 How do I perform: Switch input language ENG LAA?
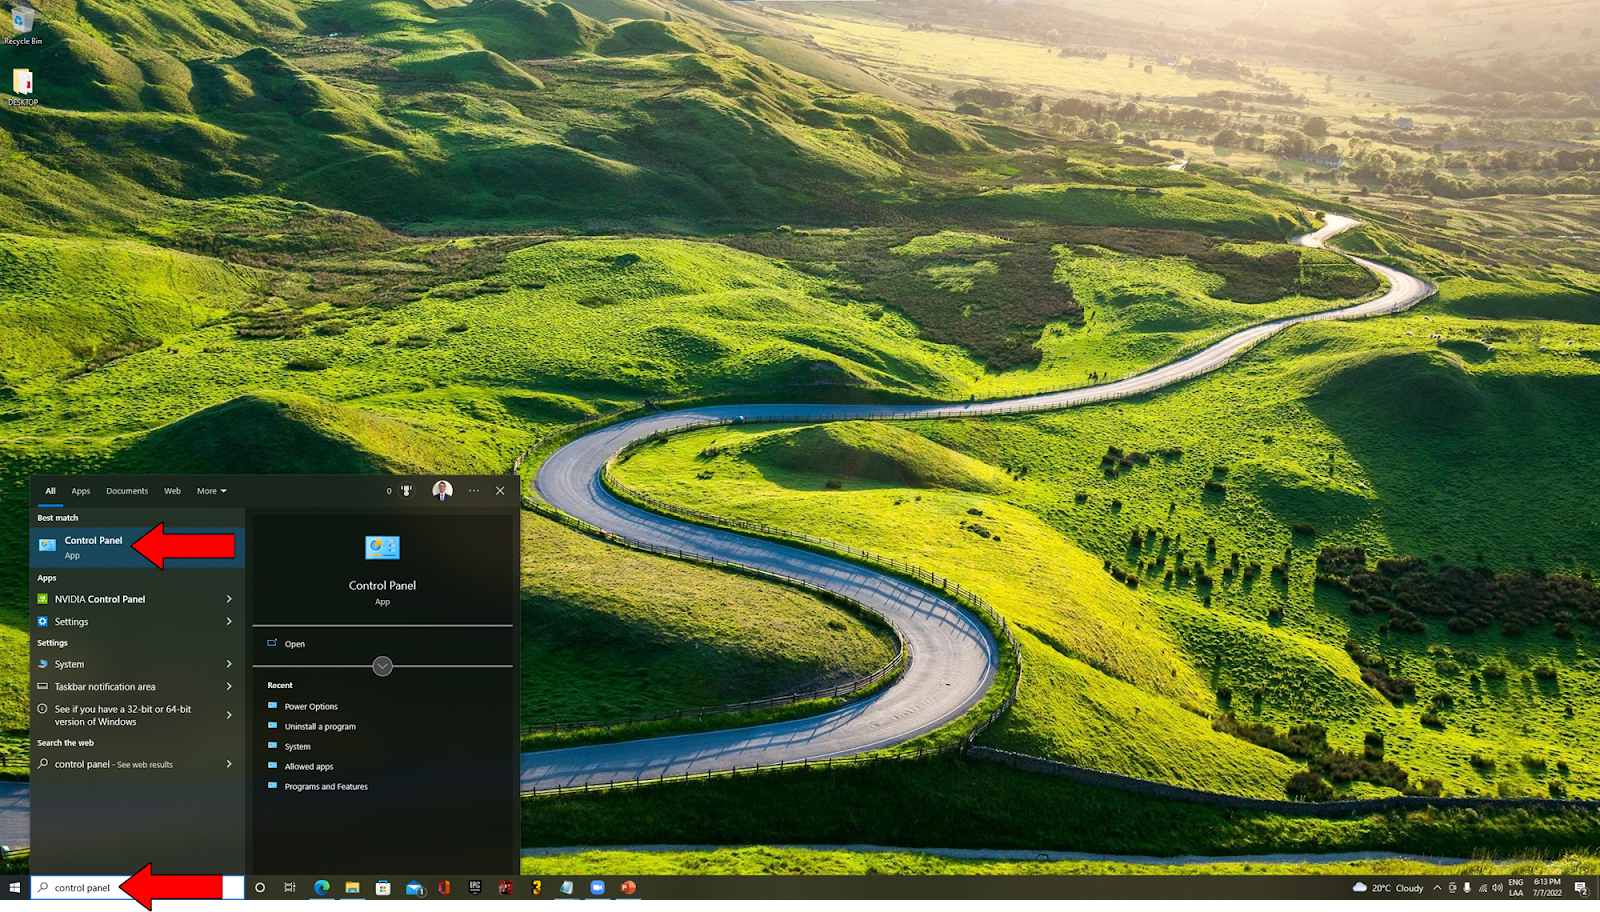(1516, 888)
